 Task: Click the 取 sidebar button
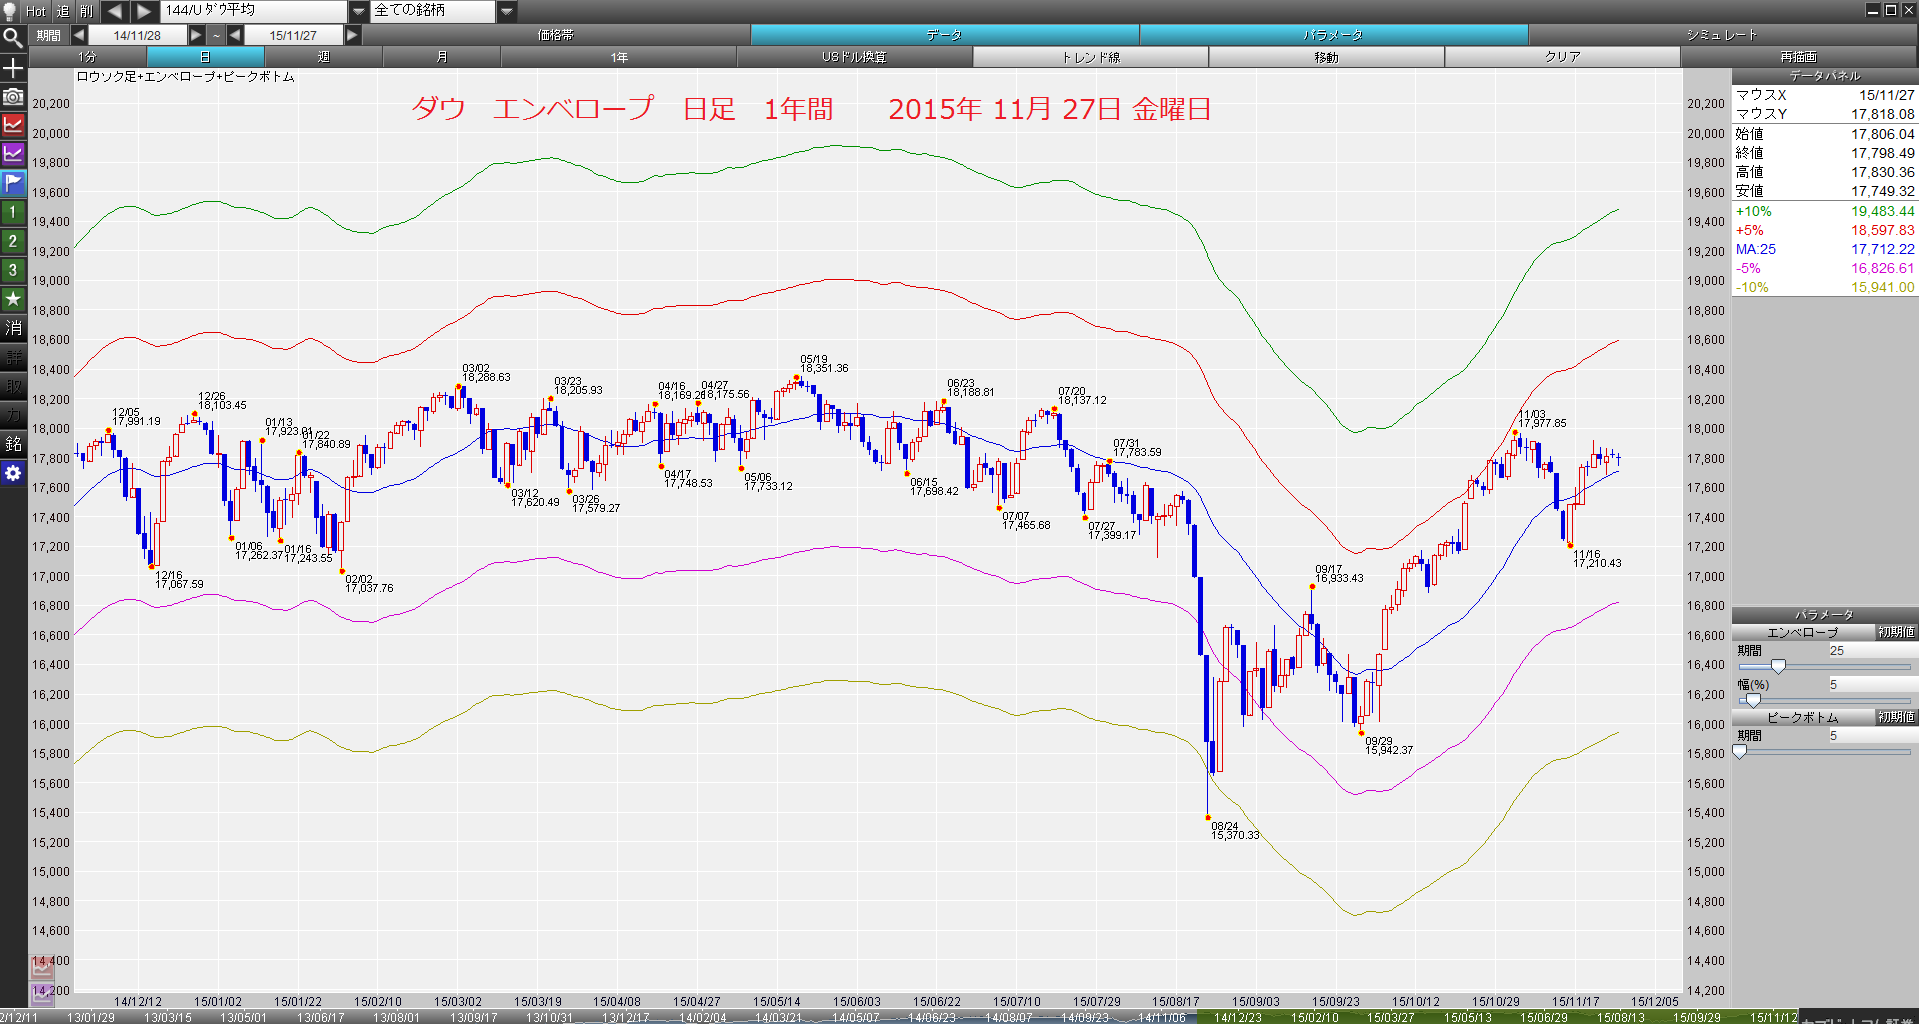pyautogui.click(x=12, y=386)
